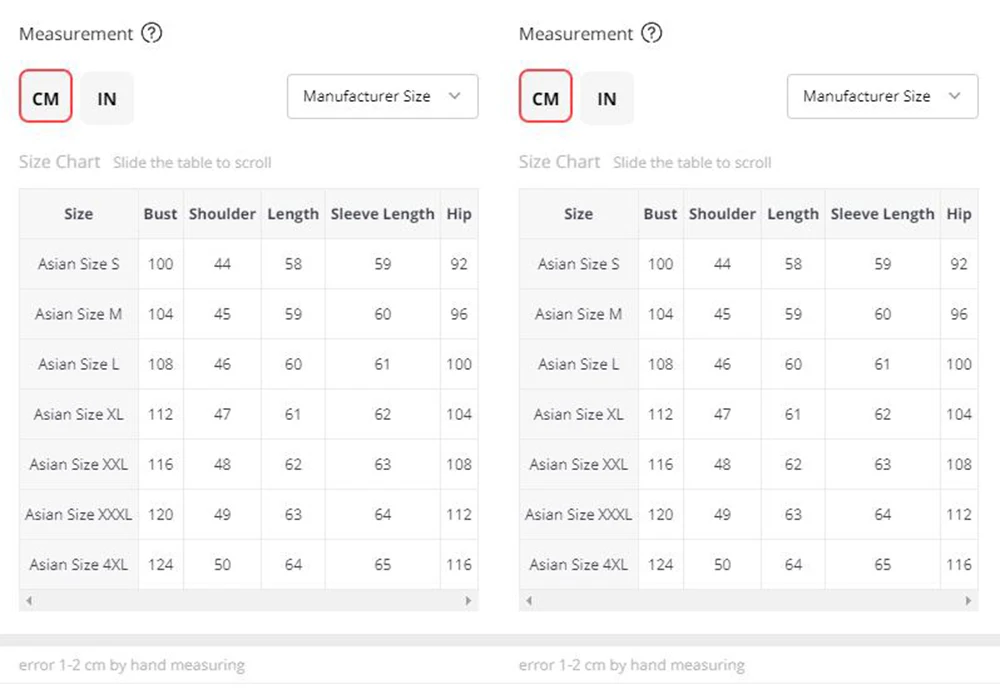Switch to IN unit in right panel
Image resolution: width=1000 pixels, height=697 pixels.
(607, 98)
